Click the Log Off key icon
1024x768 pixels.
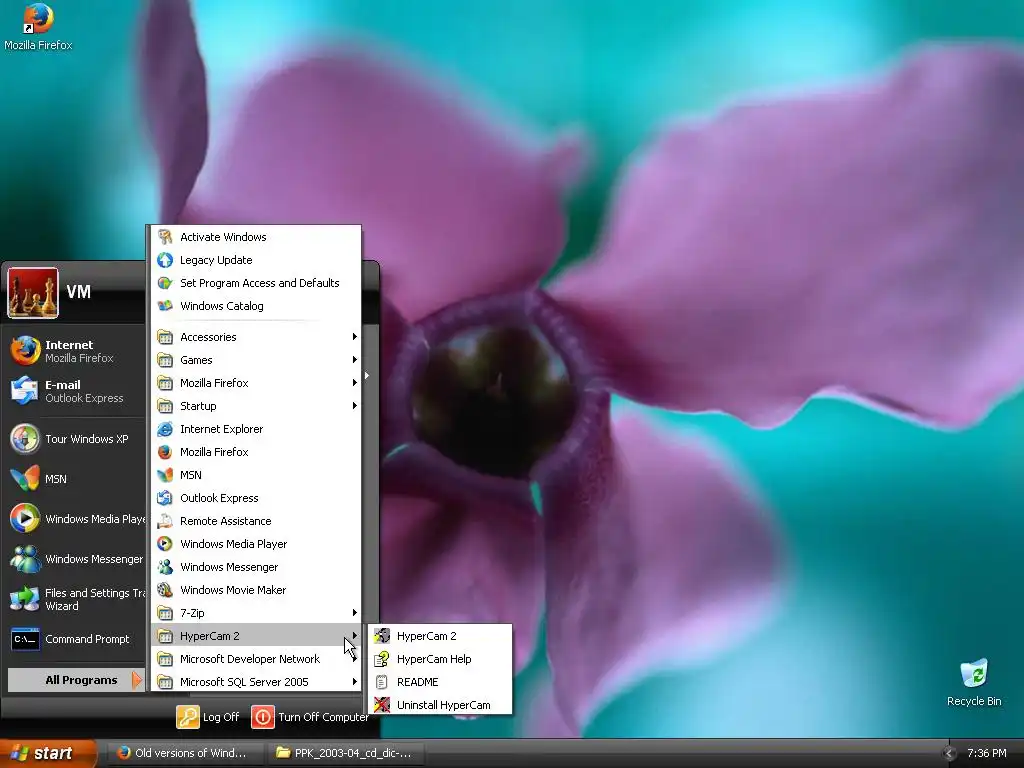187,717
